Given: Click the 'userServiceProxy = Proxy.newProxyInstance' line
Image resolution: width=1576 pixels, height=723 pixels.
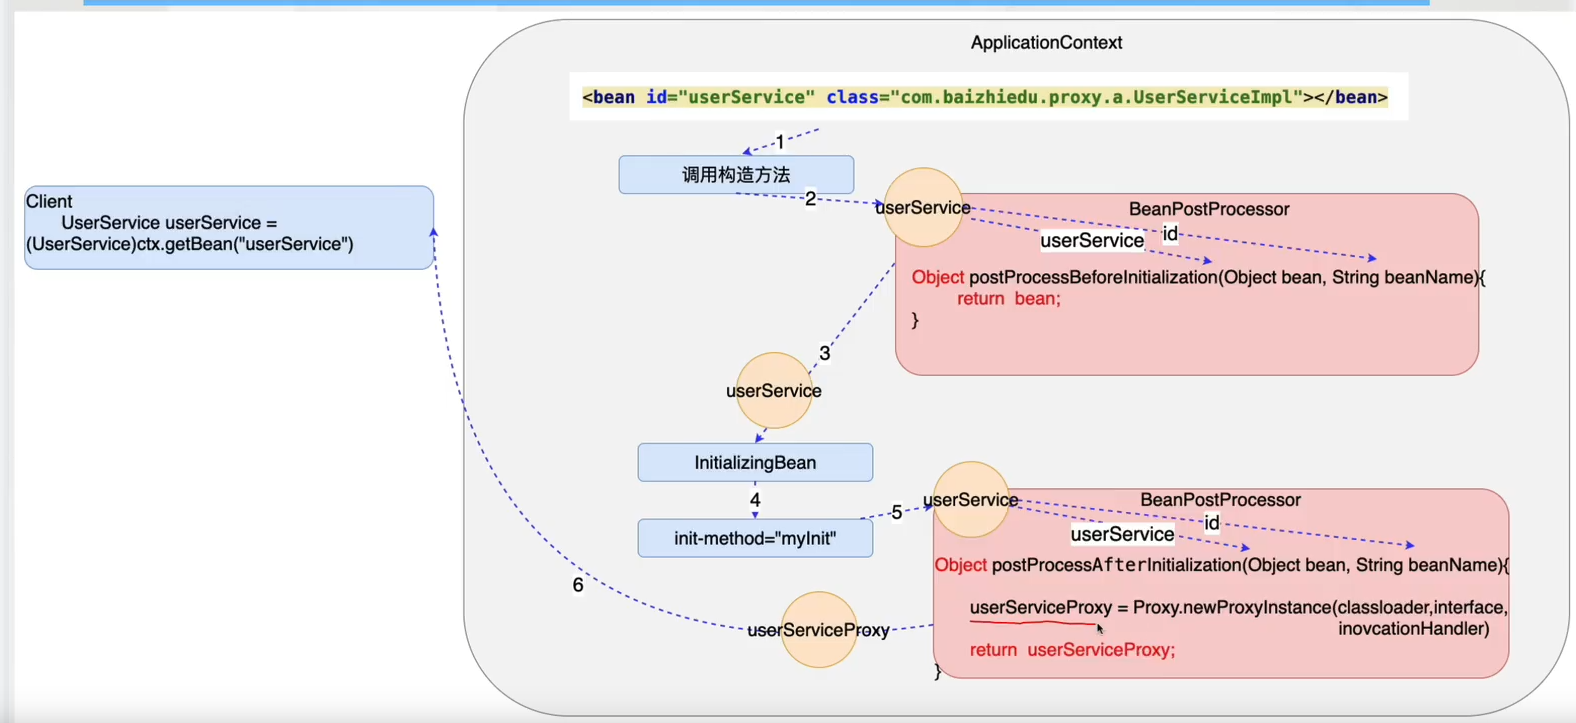Looking at the screenshot, I should click(x=1238, y=607).
